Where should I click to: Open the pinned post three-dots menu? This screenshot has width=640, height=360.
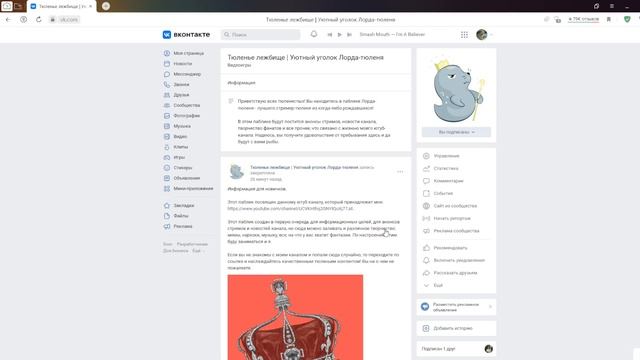tap(400, 172)
